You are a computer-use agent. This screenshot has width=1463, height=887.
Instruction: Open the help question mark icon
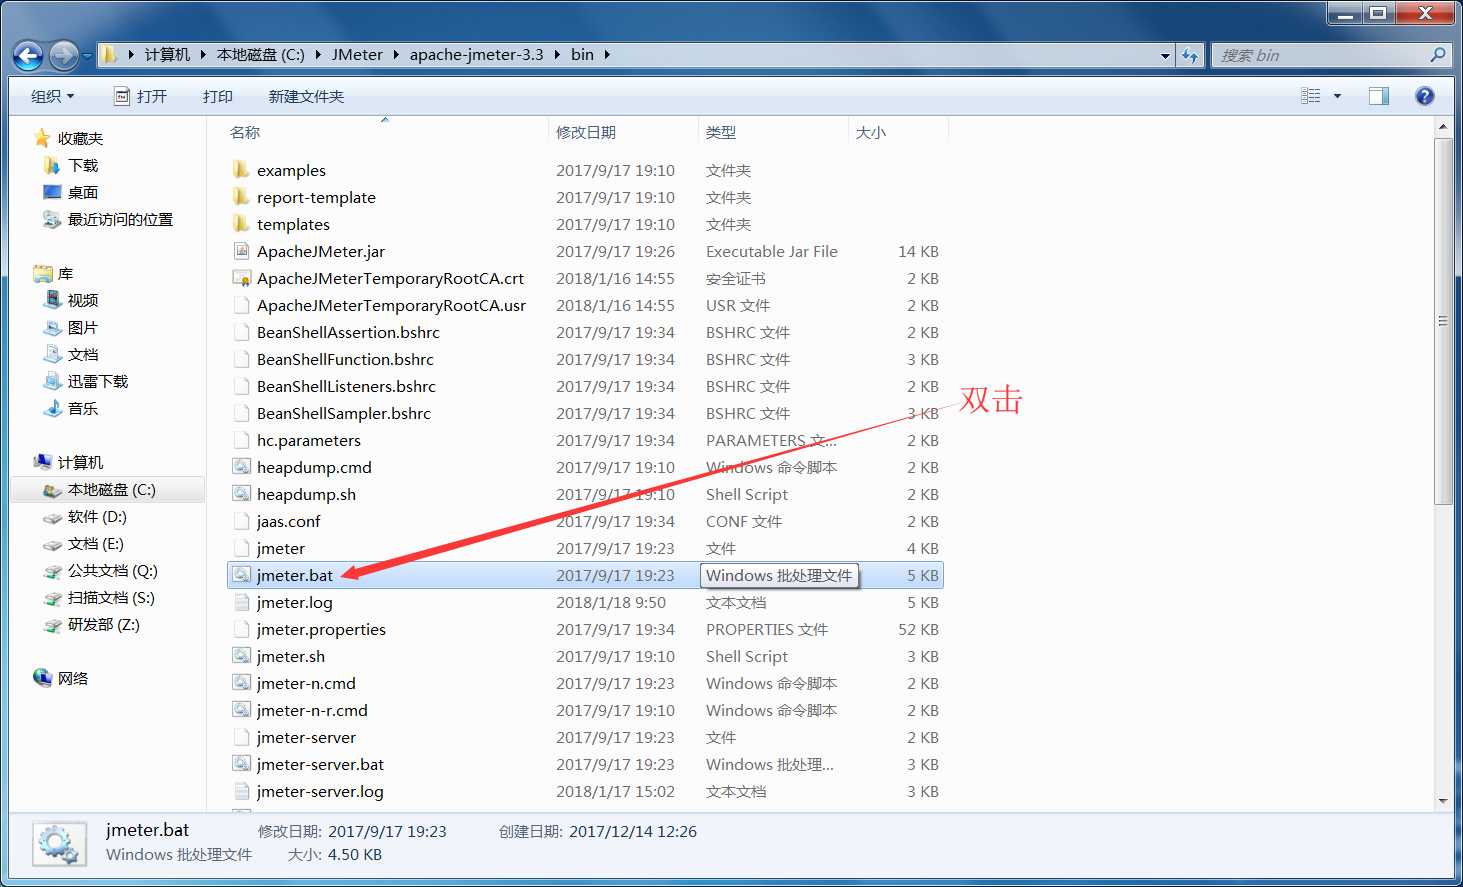(x=1425, y=96)
